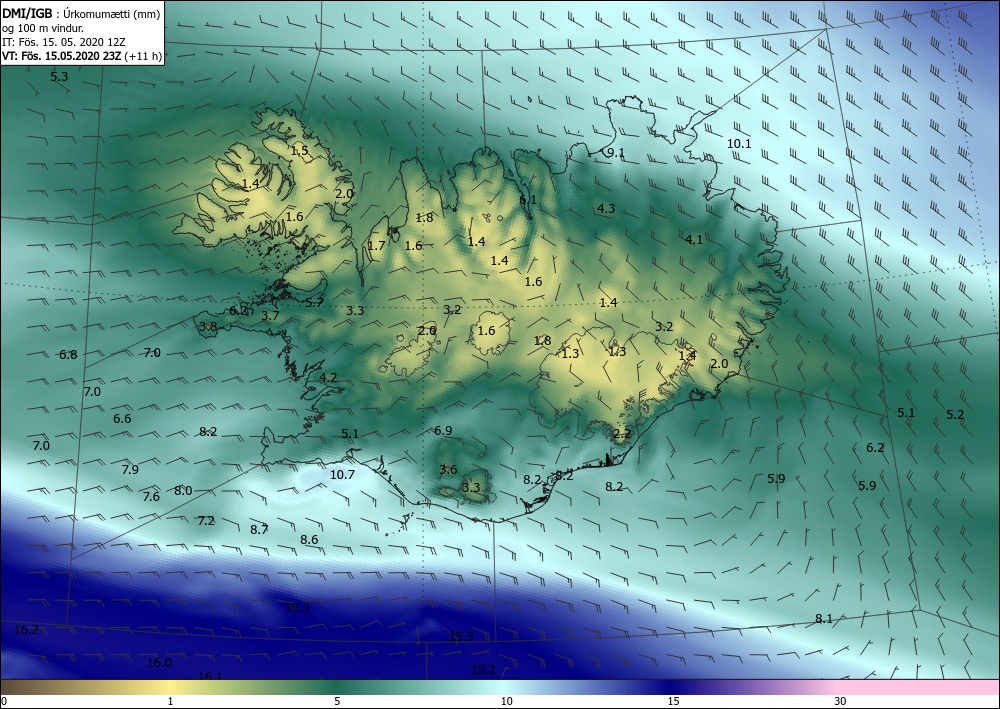Click the value 3.6 on the map
The height and width of the screenshot is (709, 1000).
click(448, 470)
